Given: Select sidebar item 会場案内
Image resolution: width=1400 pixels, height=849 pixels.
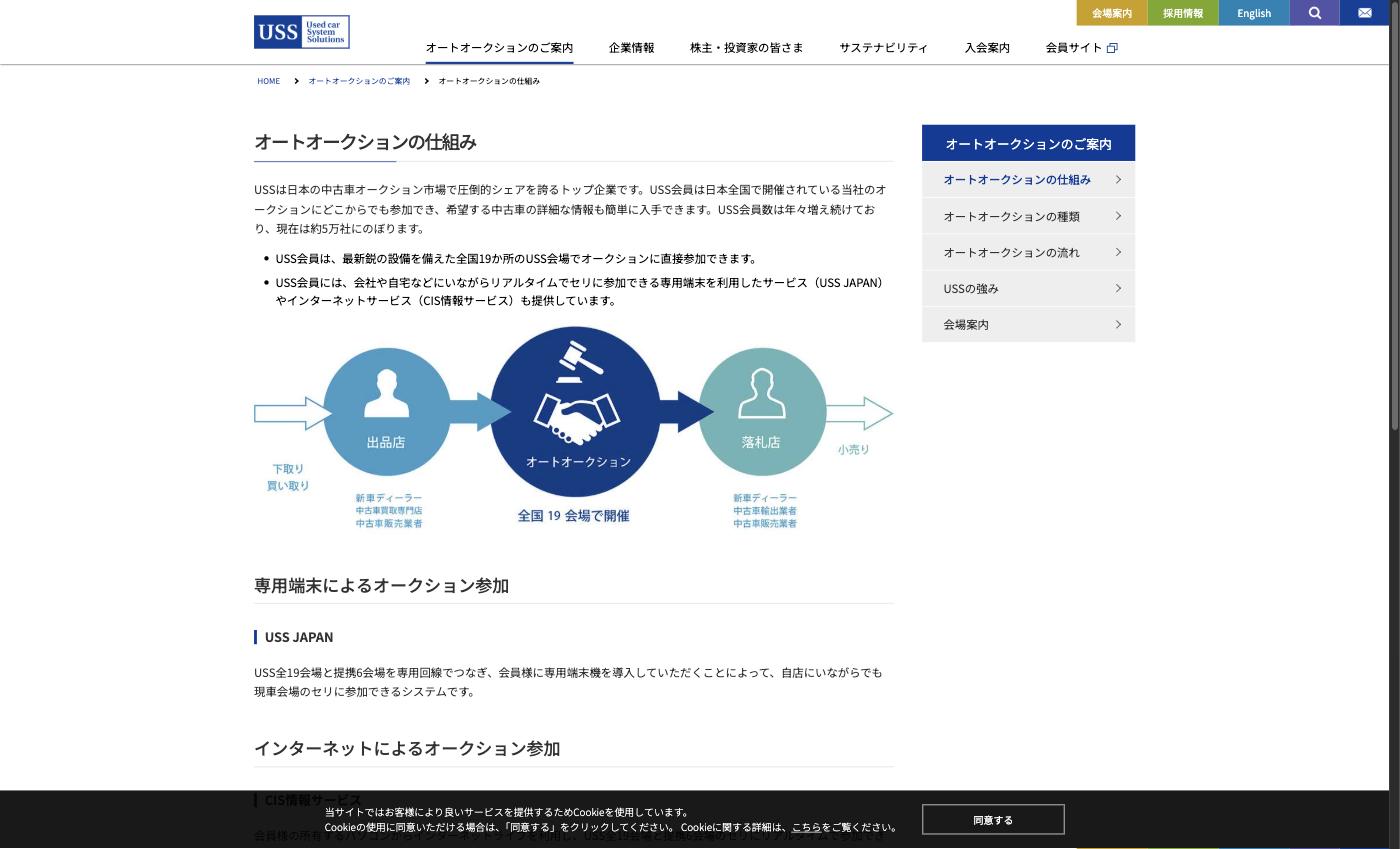Looking at the screenshot, I should pos(1028,324).
